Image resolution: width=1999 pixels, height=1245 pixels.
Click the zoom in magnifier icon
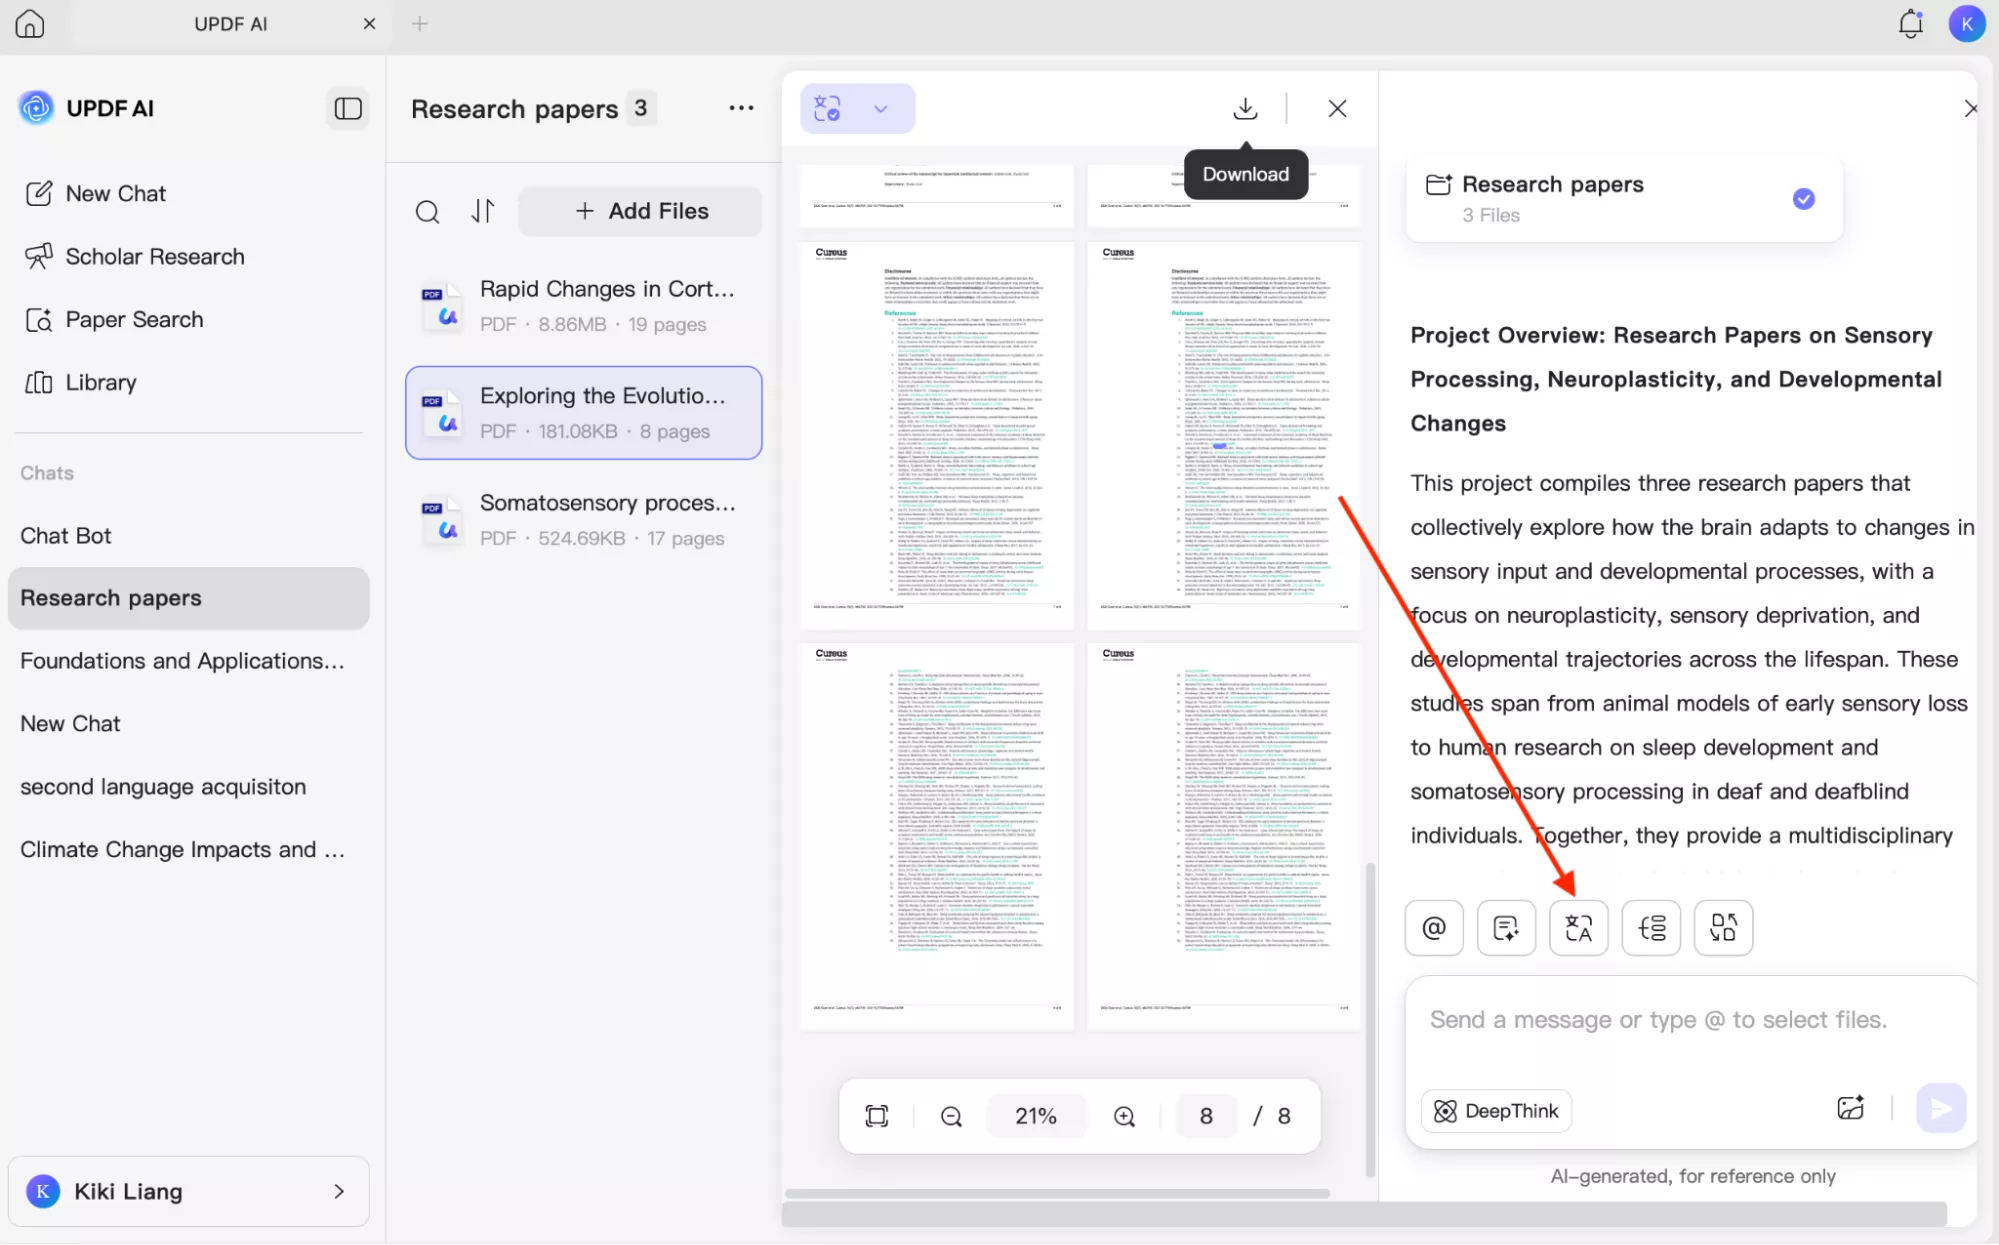pos(1124,1116)
